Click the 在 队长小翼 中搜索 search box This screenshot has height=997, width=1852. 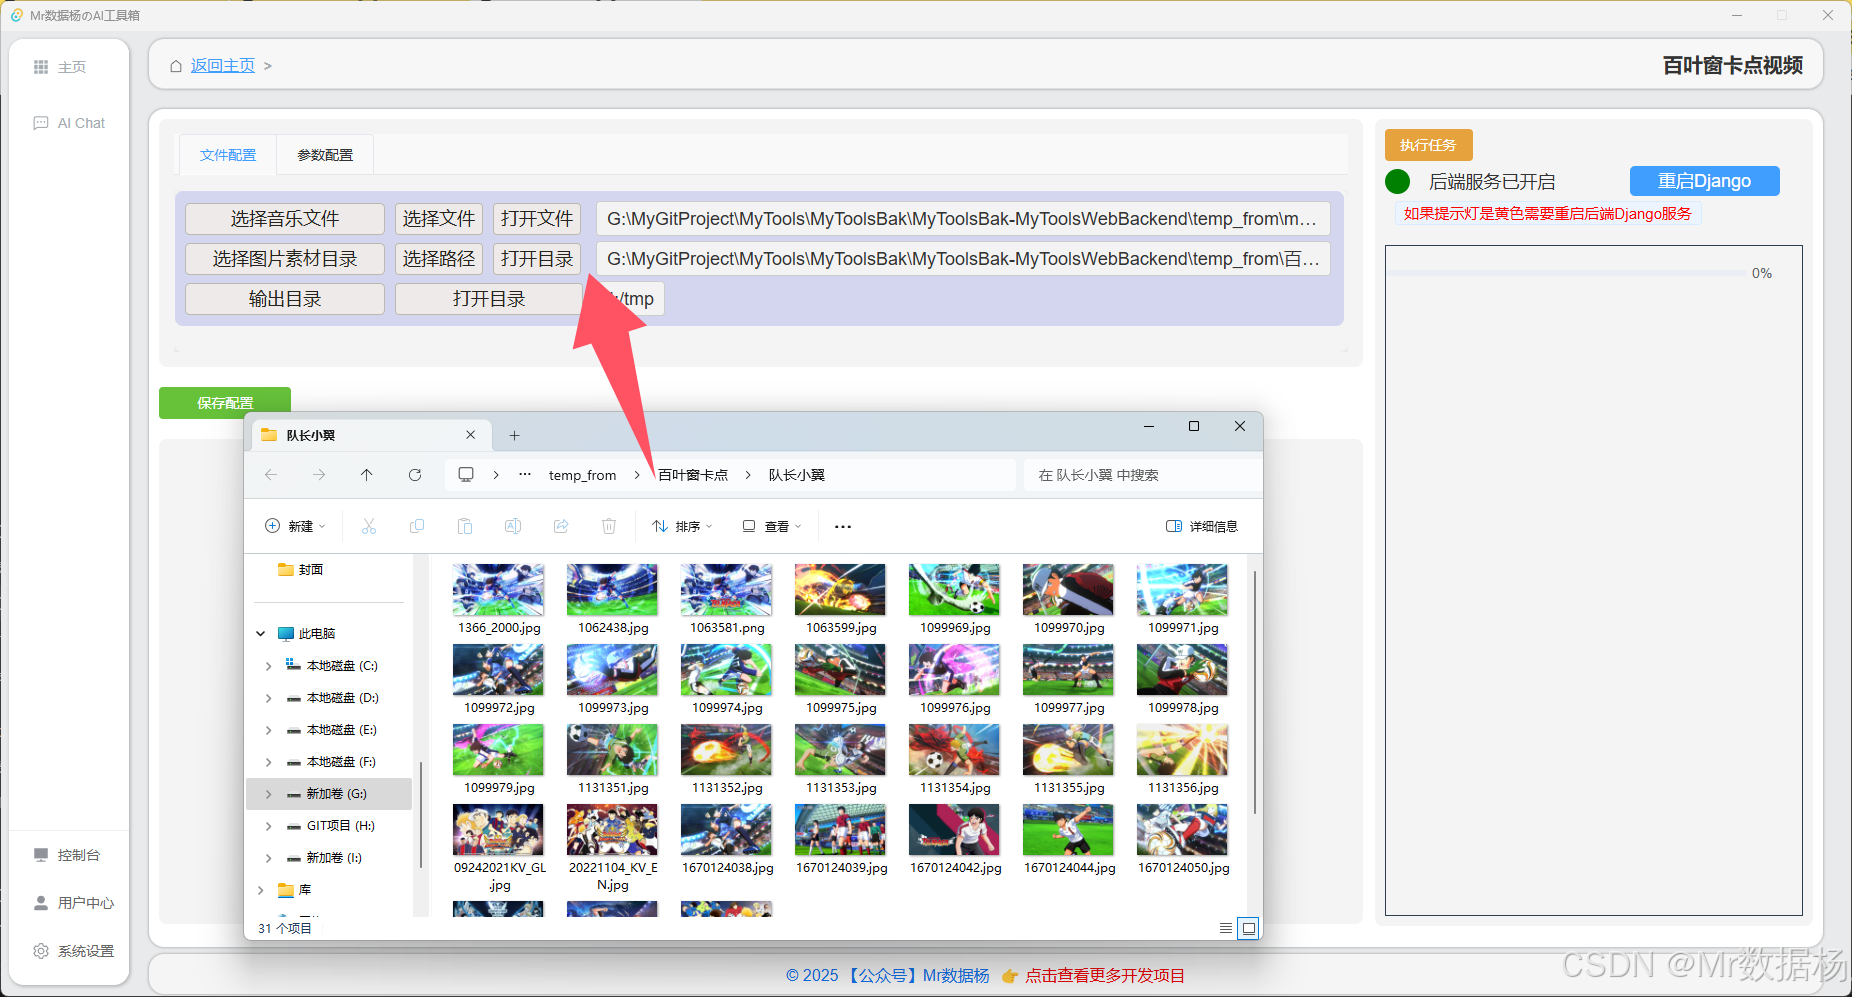tap(1142, 475)
